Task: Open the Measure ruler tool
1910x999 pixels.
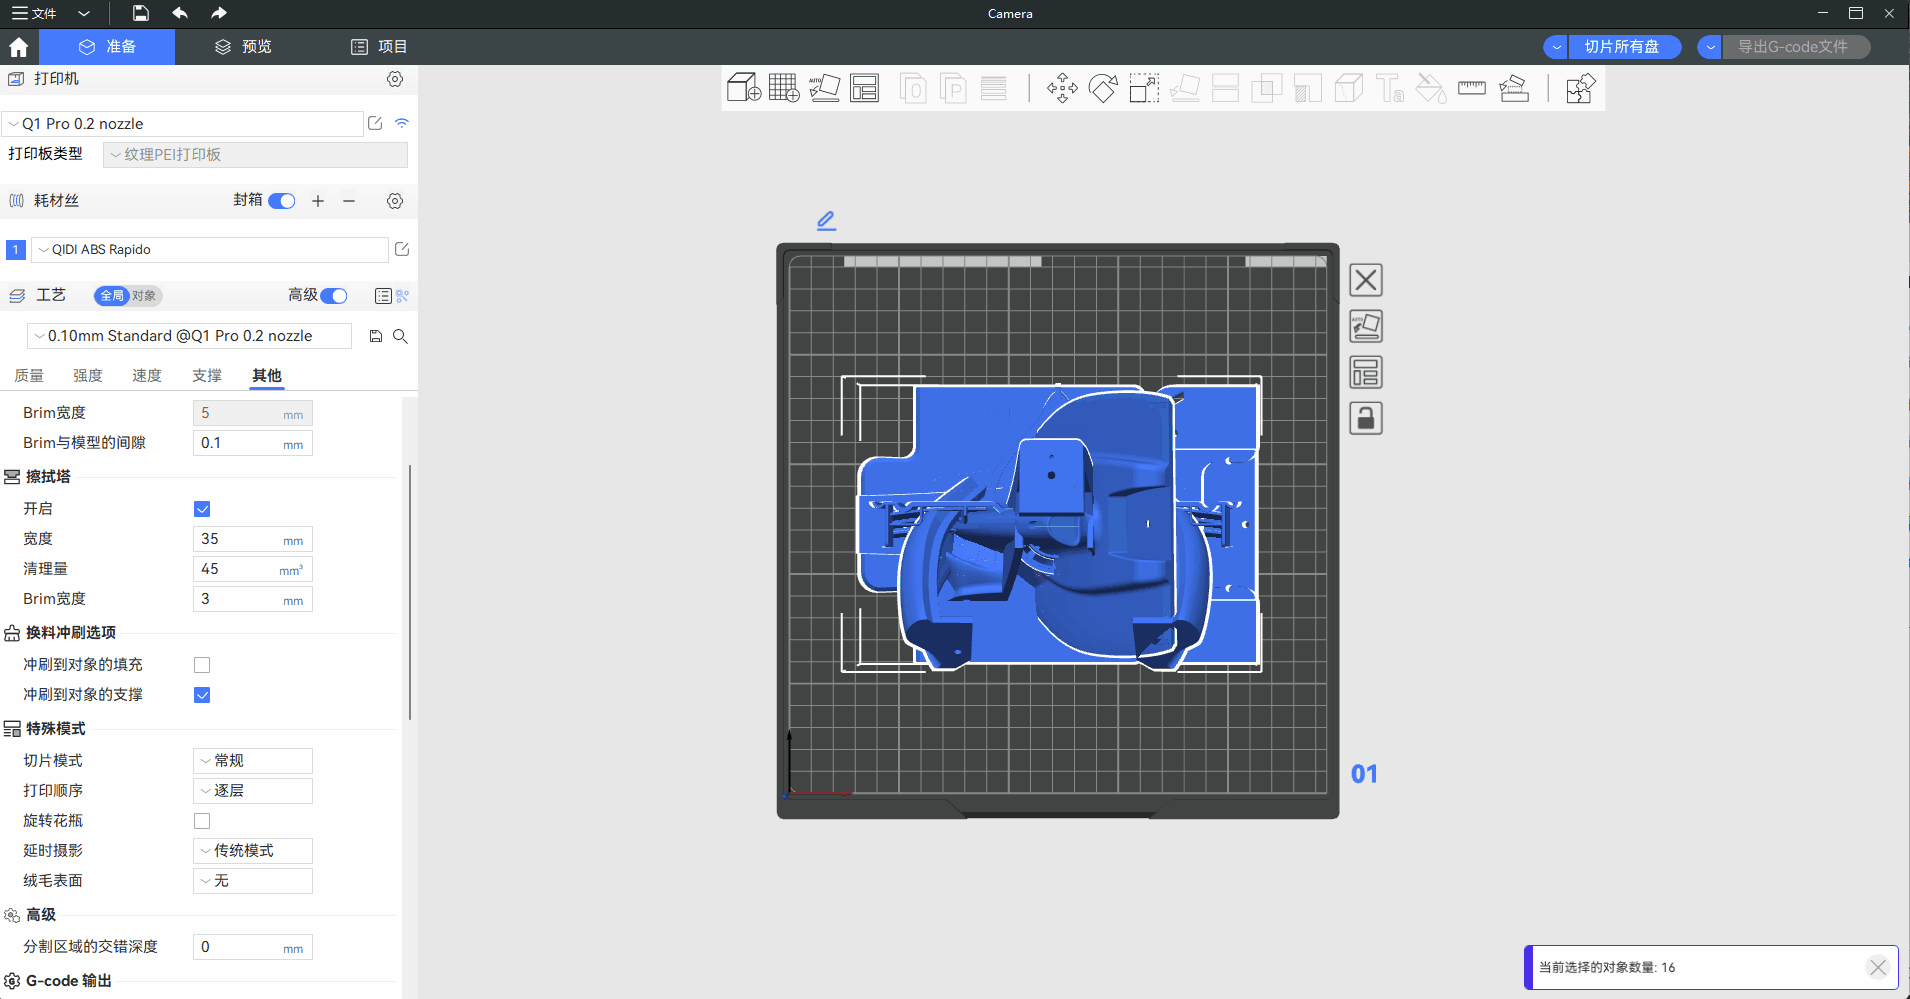Action: (x=1472, y=89)
